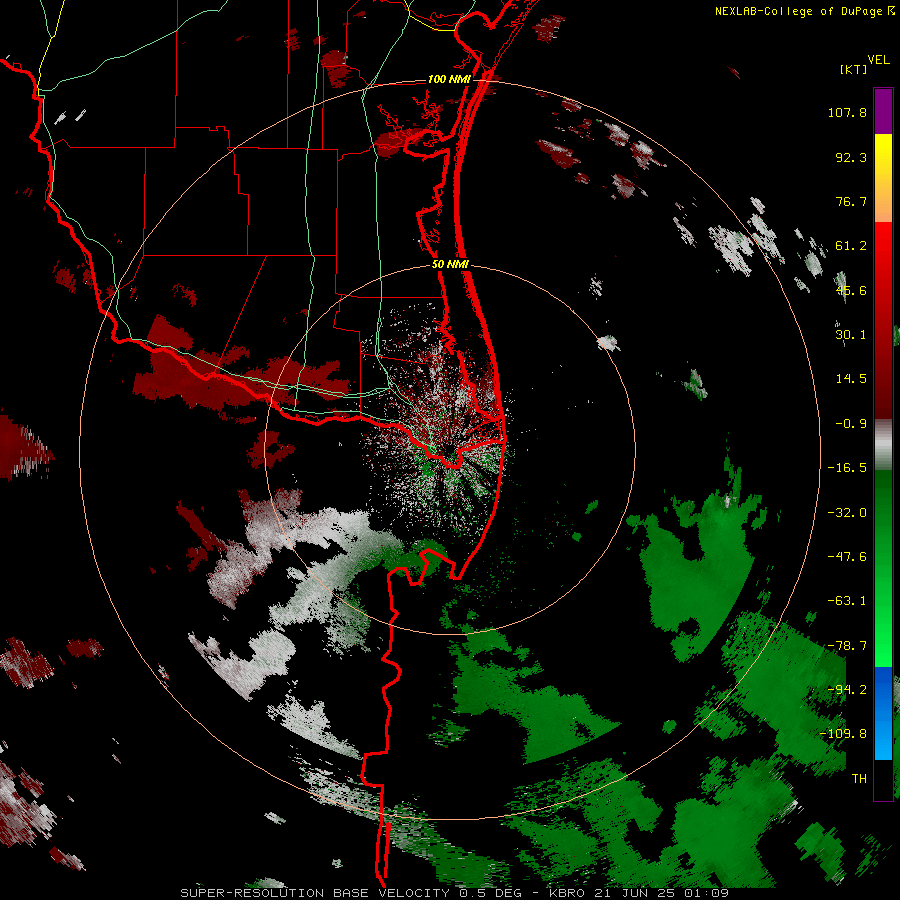Click the -63.1 value on velocity scale
The height and width of the screenshot is (900, 900).
(847, 601)
